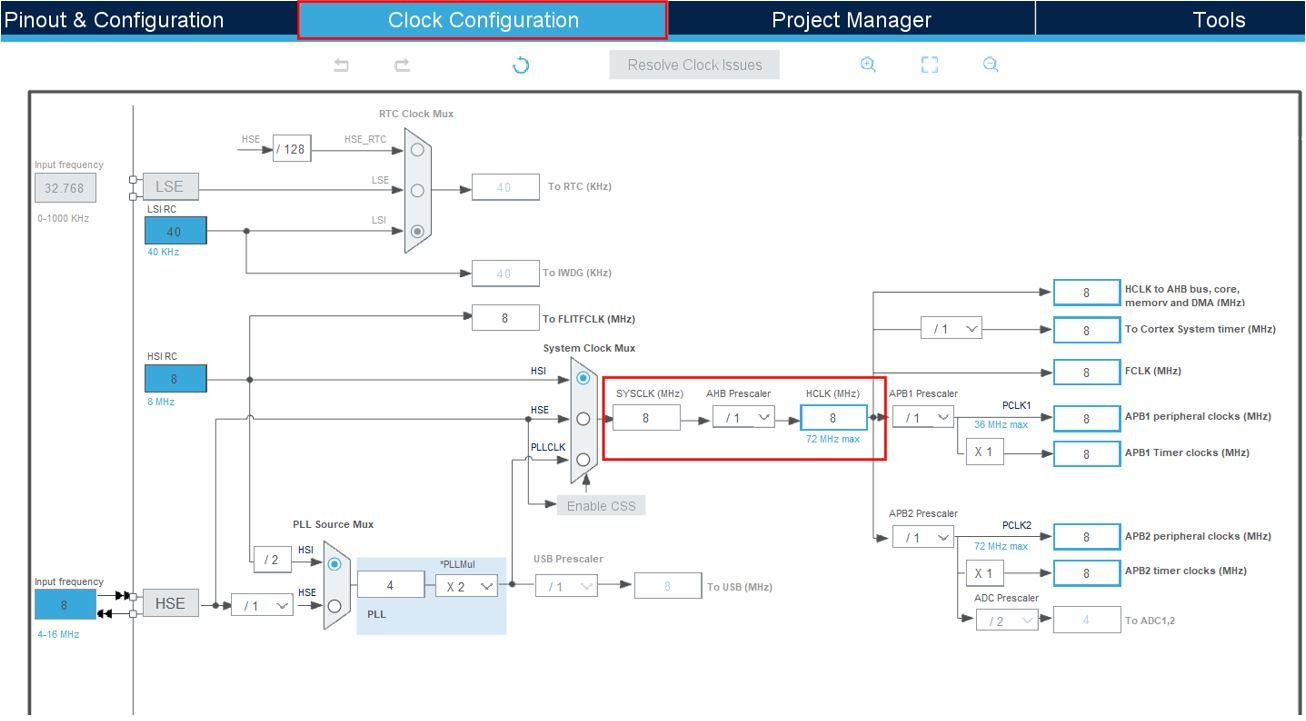This screenshot has width=1306, height=721.
Task: Click the 4-16 MHz range label
Action: point(57,634)
